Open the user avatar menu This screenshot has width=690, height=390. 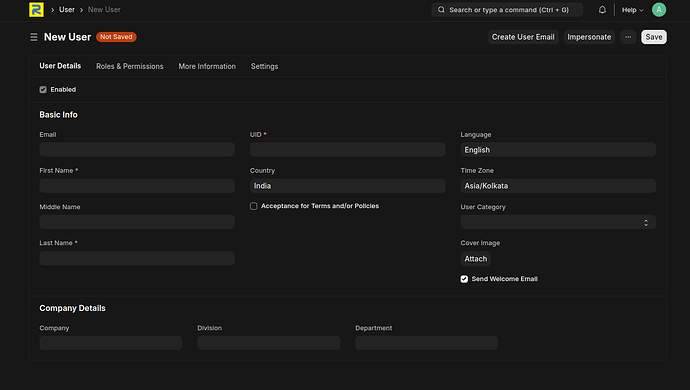tap(659, 10)
